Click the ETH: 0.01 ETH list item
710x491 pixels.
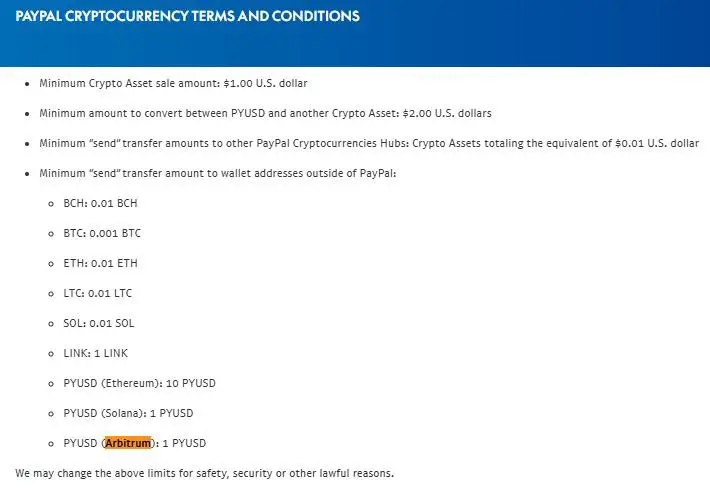point(101,263)
